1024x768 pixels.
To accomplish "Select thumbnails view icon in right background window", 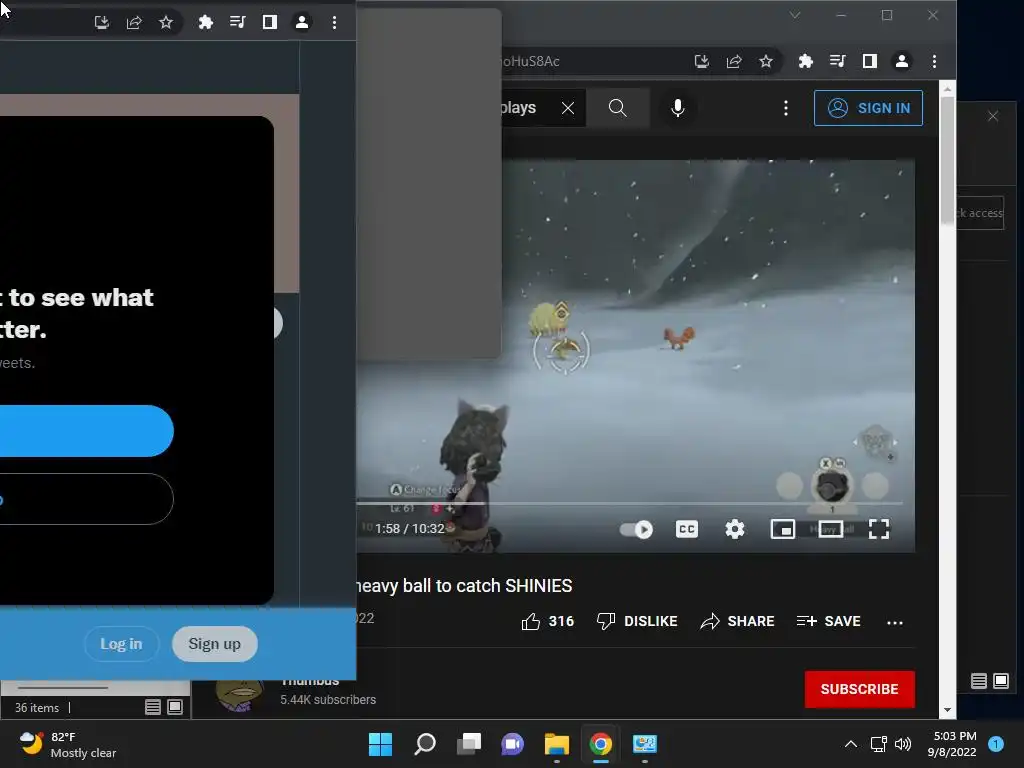I will [x=1000, y=681].
